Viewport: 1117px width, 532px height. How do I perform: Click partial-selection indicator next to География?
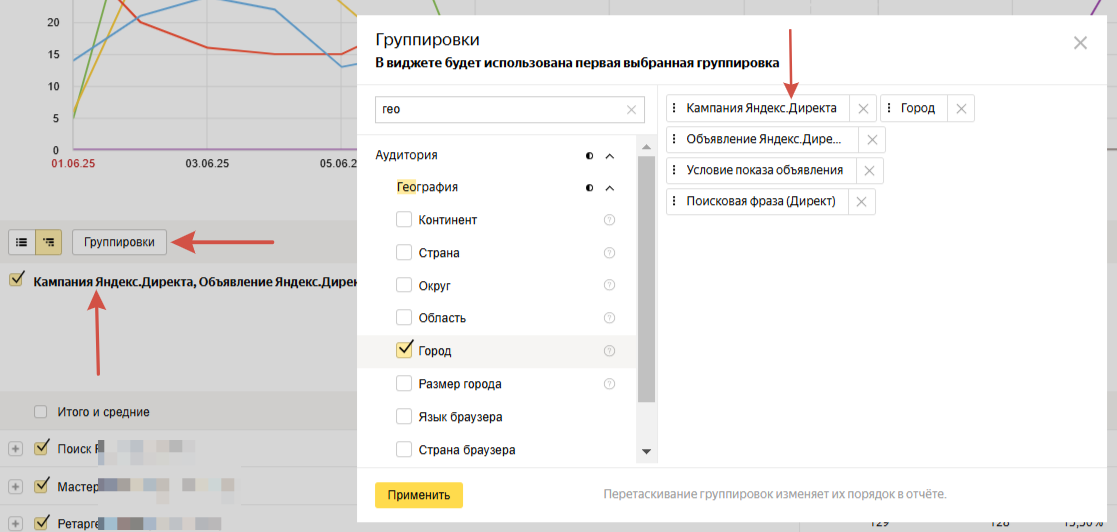coord(589,188)
